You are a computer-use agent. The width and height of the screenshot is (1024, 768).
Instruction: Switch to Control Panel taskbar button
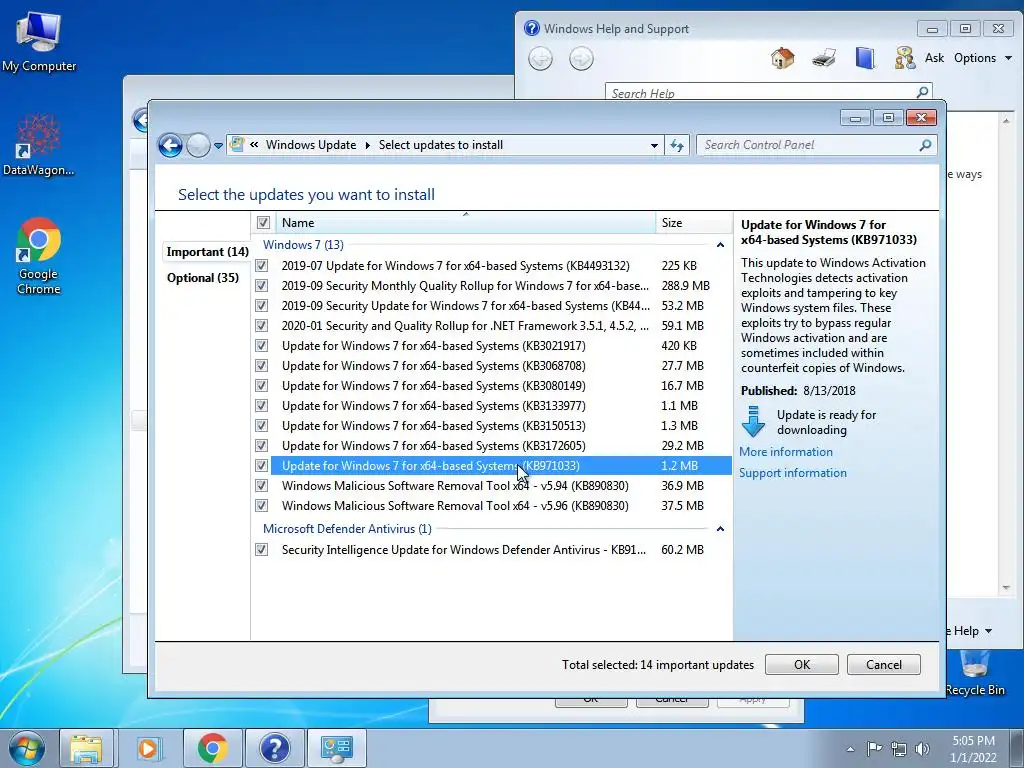tap(337, 748)
